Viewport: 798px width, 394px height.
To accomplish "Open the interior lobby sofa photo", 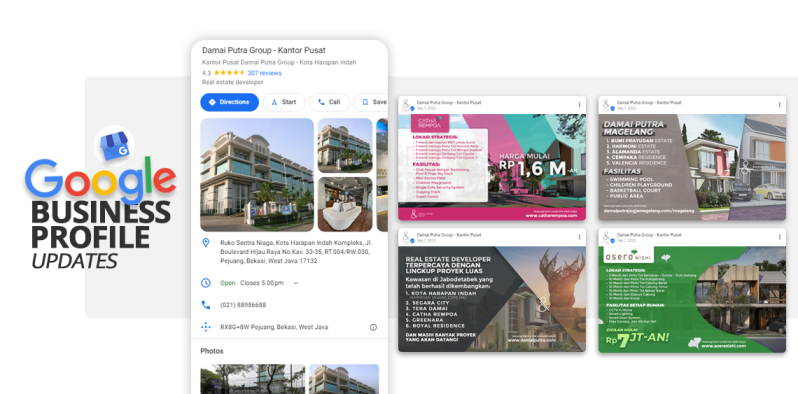I will tap(345, 204).
